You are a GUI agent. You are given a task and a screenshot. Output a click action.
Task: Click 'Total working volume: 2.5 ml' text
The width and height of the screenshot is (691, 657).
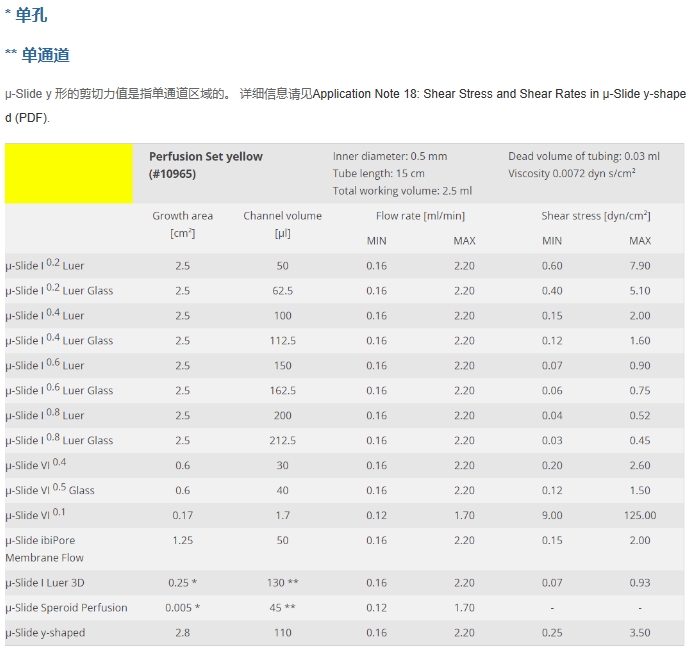[402, 191]
